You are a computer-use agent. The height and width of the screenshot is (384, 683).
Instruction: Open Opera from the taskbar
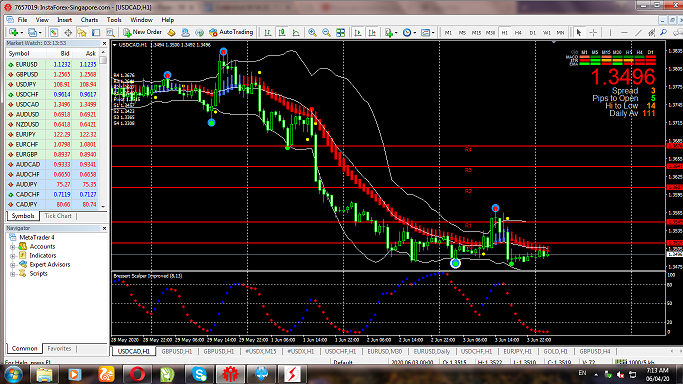(137, 374)
